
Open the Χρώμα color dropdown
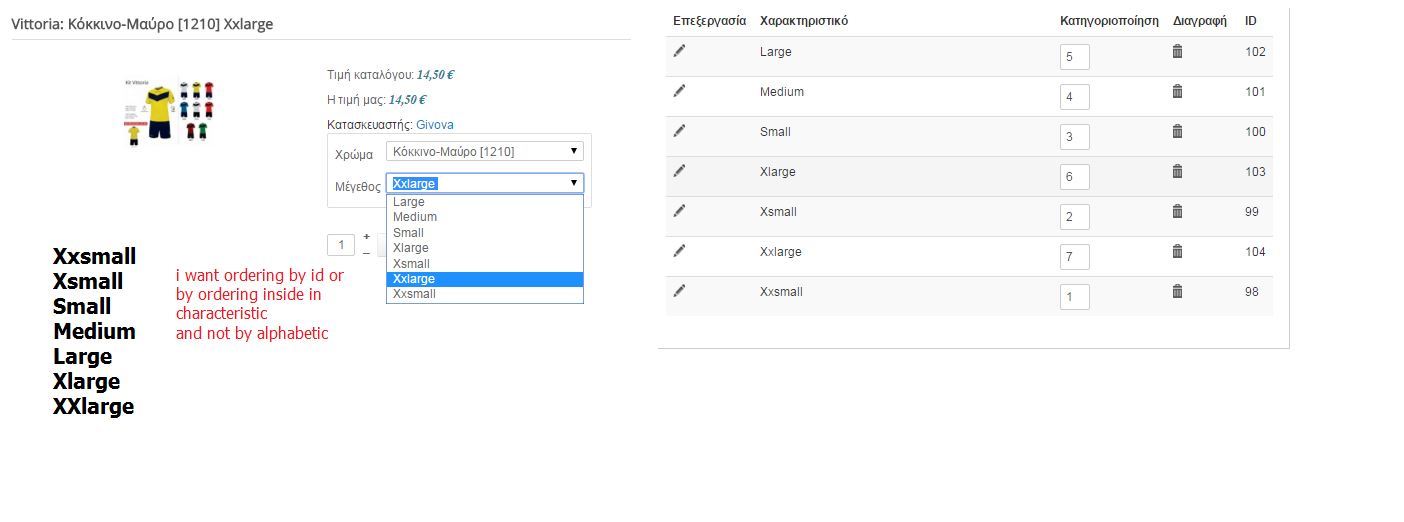pyautogui.click(x=484, y=151)
